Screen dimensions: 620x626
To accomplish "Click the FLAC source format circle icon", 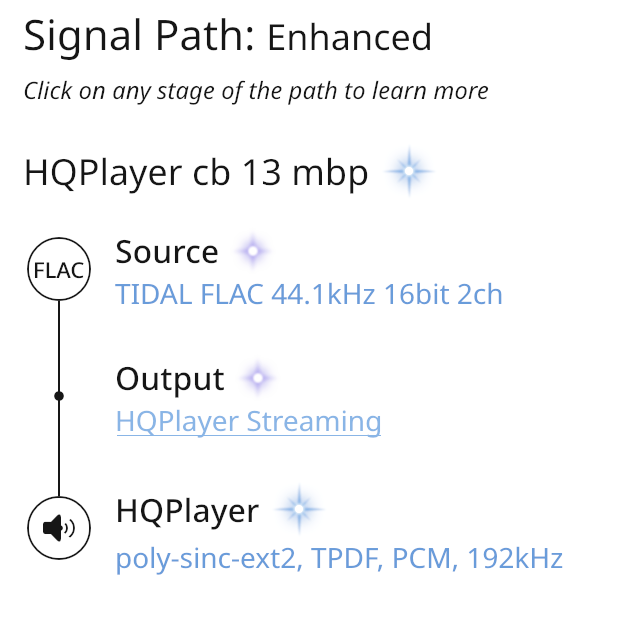I will click(59, 269).
